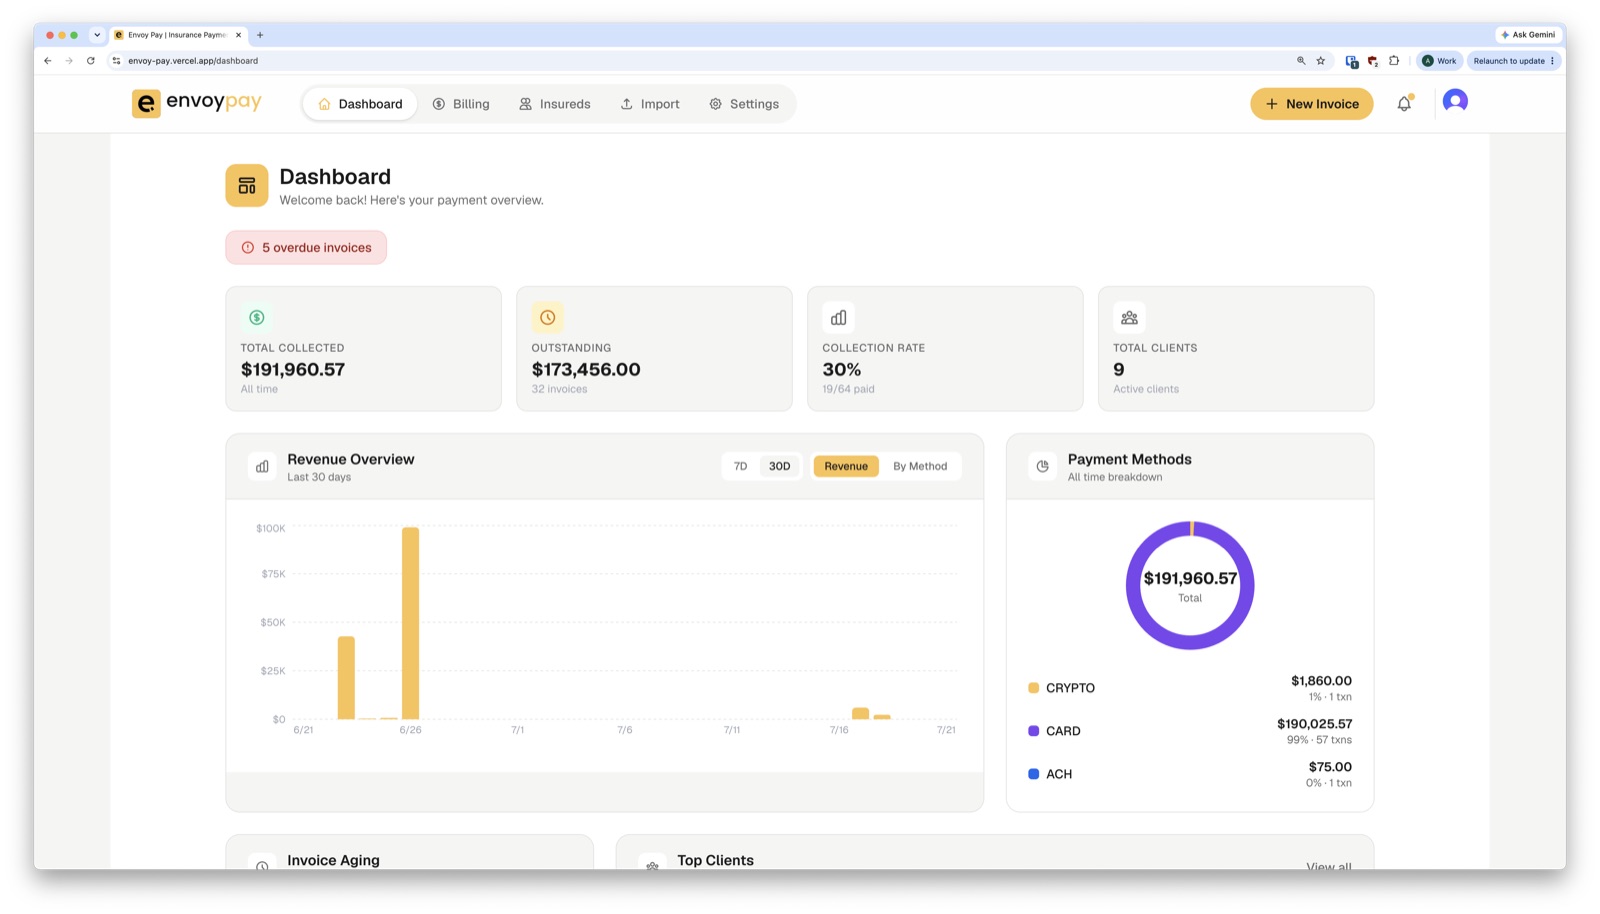Bookmark this page with the star icon
This screenshot has height=914, width=1600.
[1321, 61]
